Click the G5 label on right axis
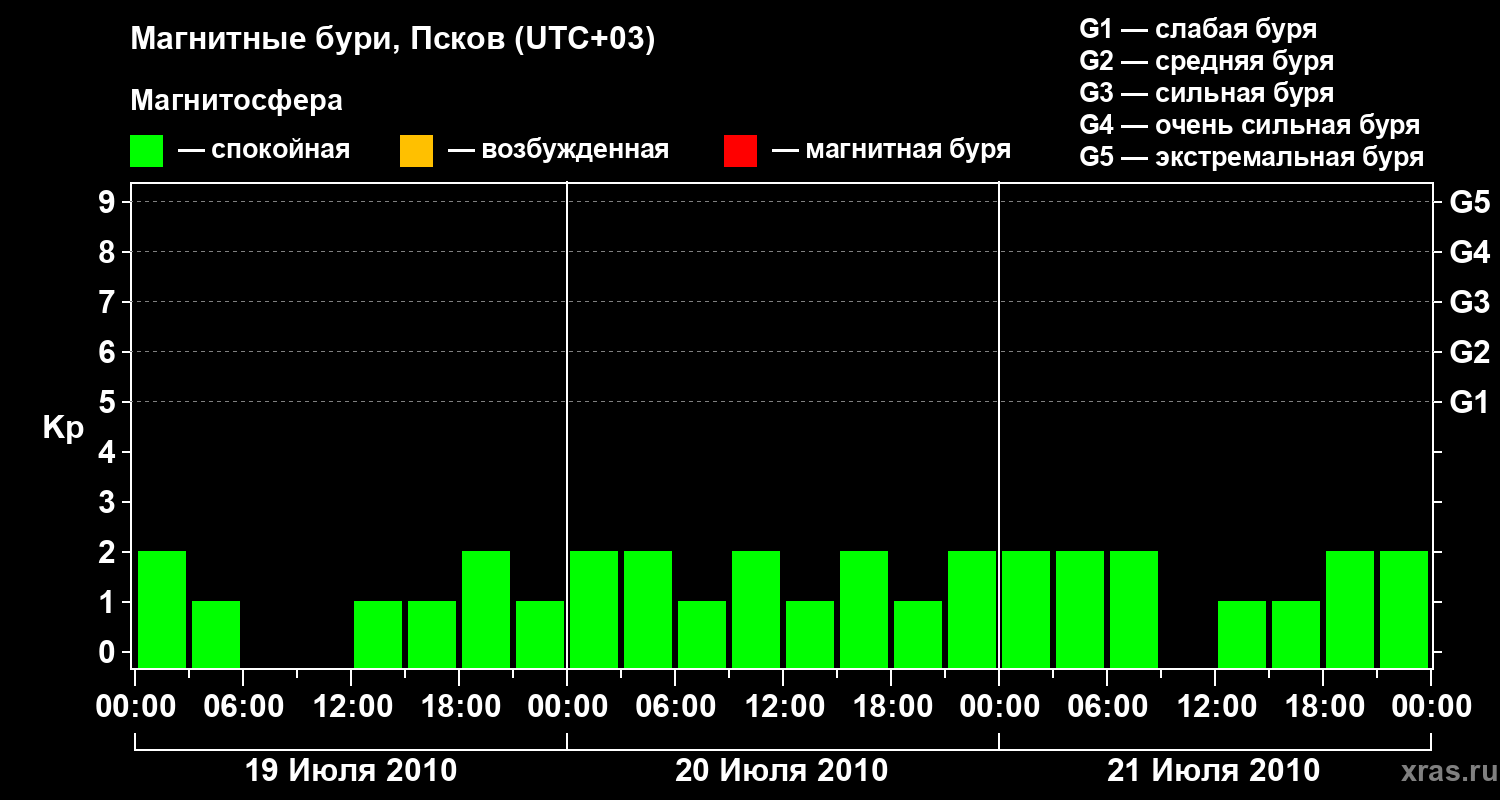 pos(1470,202)
